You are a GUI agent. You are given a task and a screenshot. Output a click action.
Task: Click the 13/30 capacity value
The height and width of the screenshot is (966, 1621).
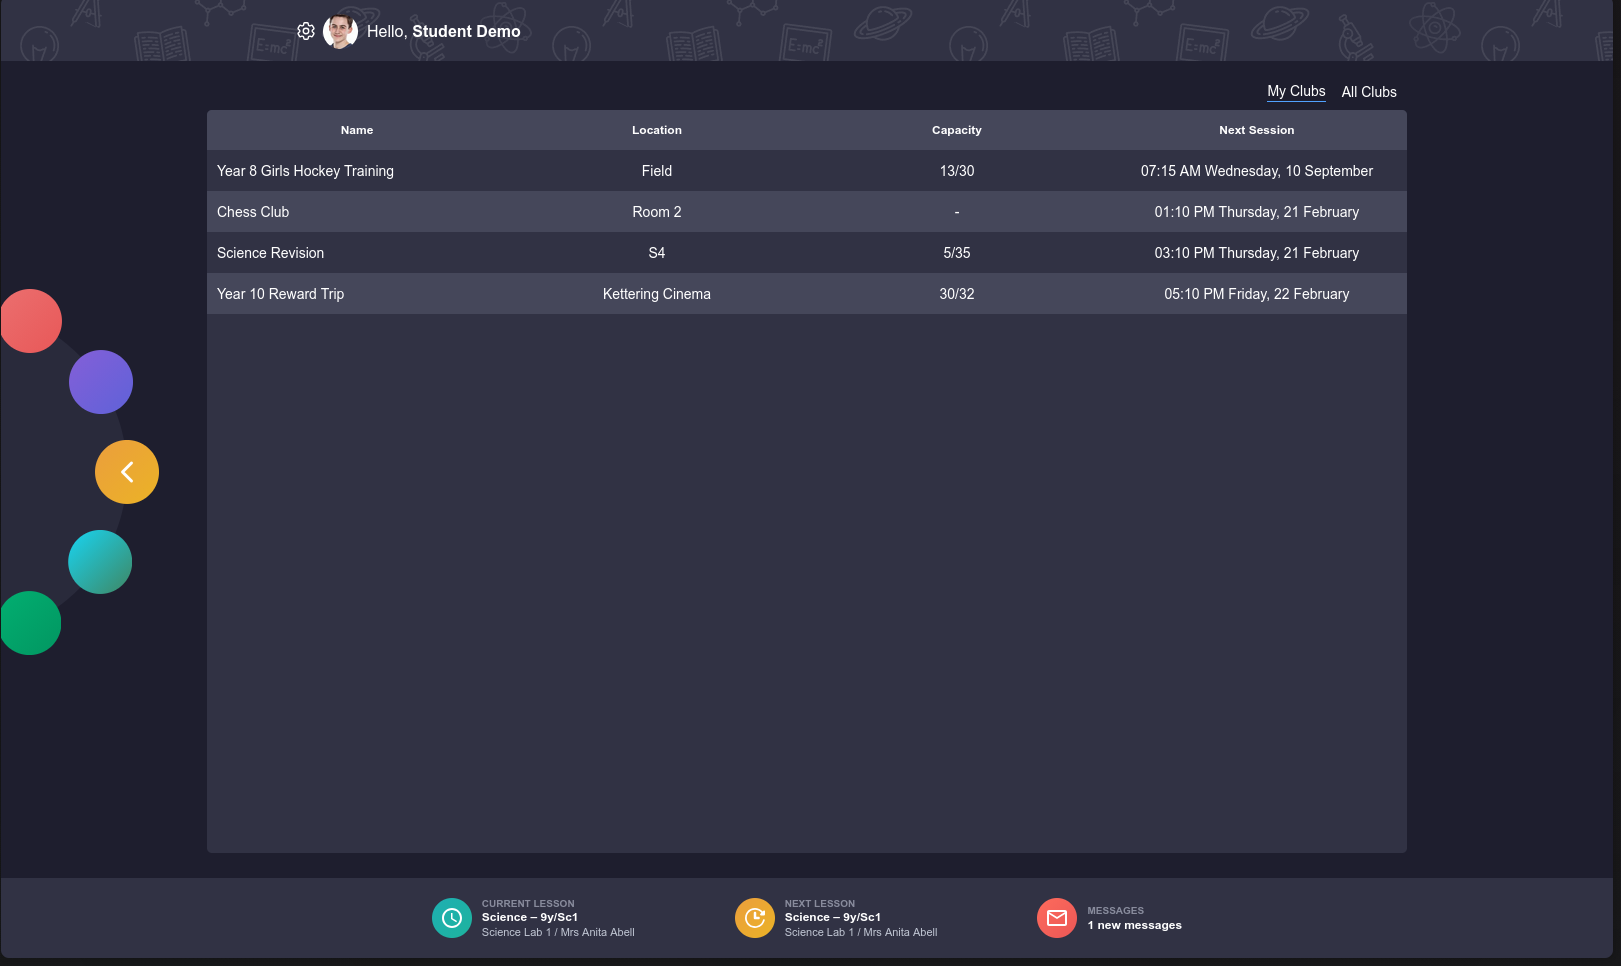click(x=957, y=171)
